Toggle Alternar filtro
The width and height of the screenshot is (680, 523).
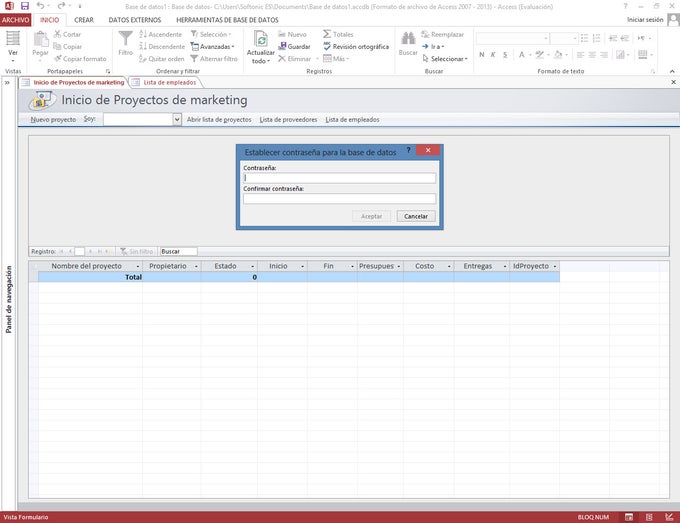214,59
